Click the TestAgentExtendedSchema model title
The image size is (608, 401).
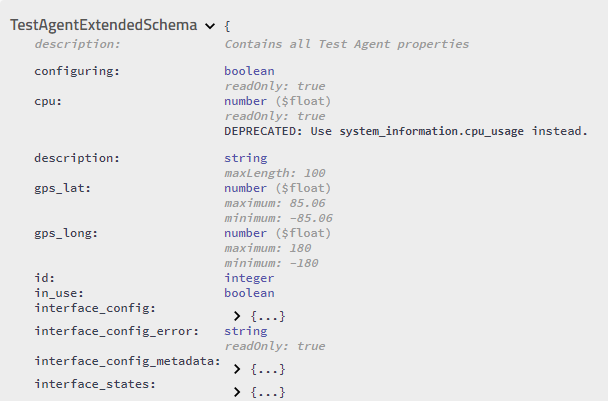tap(104, 25)
